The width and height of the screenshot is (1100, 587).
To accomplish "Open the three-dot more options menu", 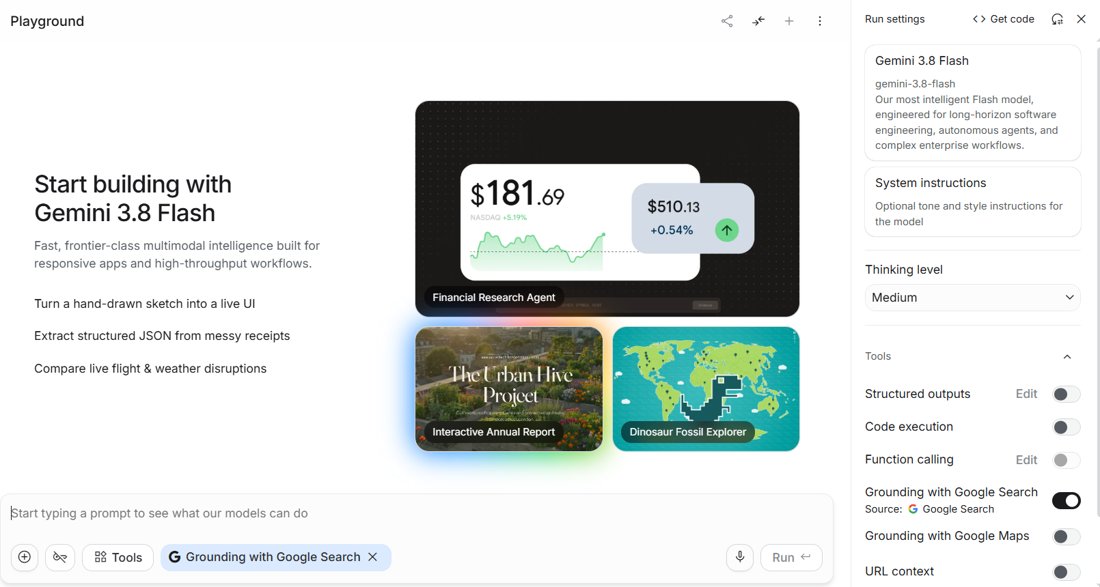I will [819, 21].
